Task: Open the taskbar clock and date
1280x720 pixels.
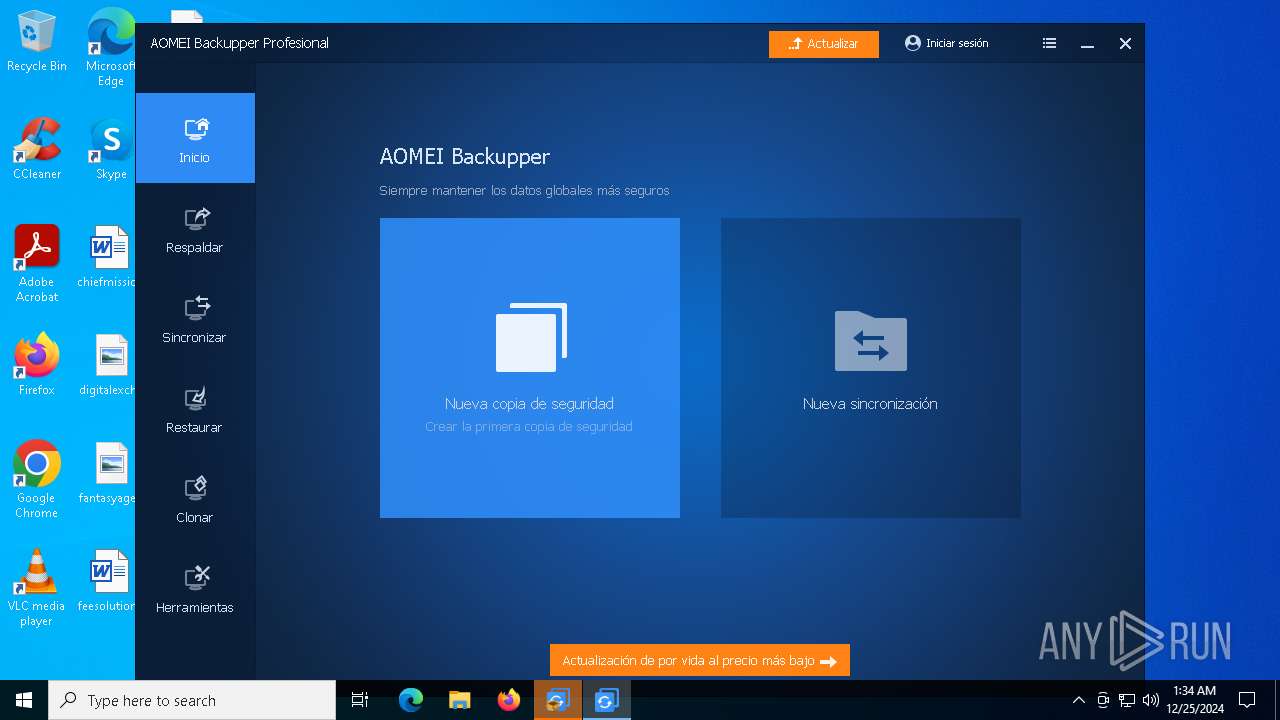Action: [x=1195, y=700]
